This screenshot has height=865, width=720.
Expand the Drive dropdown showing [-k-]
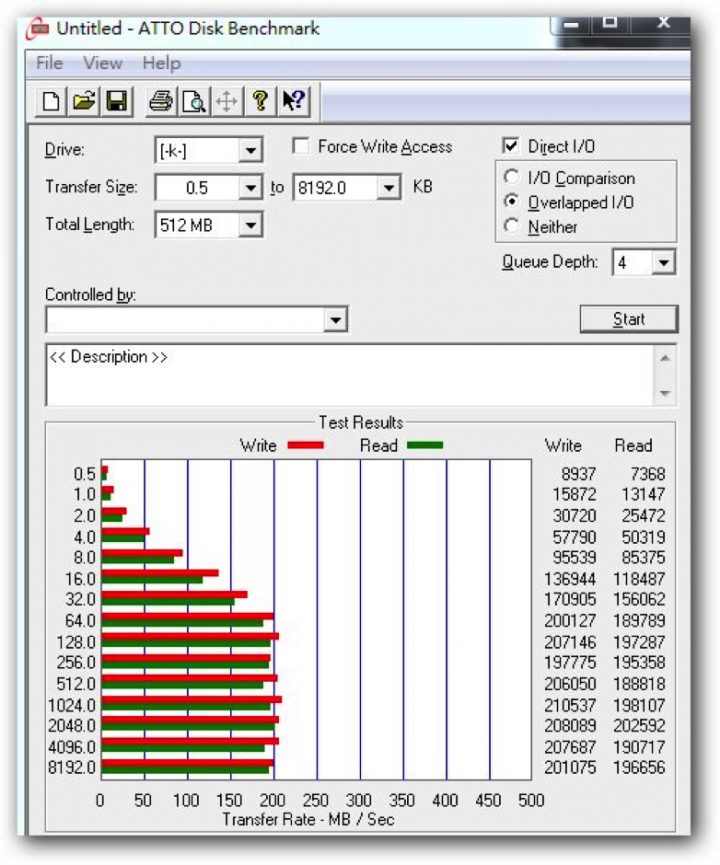250,150
